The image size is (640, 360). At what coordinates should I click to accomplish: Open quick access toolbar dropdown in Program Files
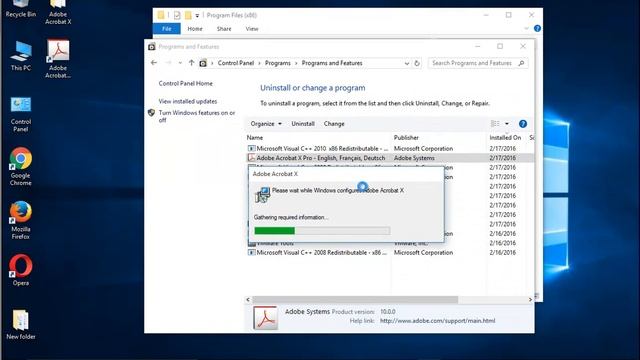[197, 16]
